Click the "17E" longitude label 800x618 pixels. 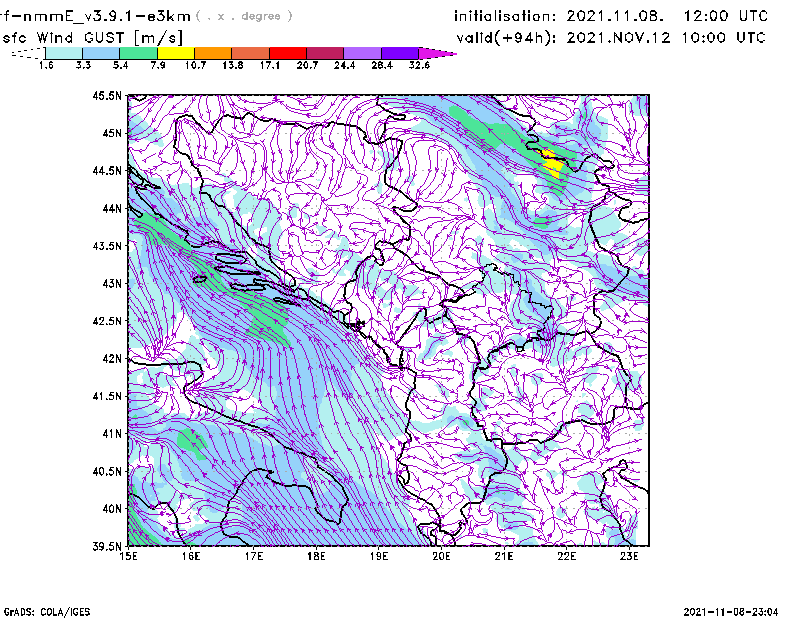[254, 556]
